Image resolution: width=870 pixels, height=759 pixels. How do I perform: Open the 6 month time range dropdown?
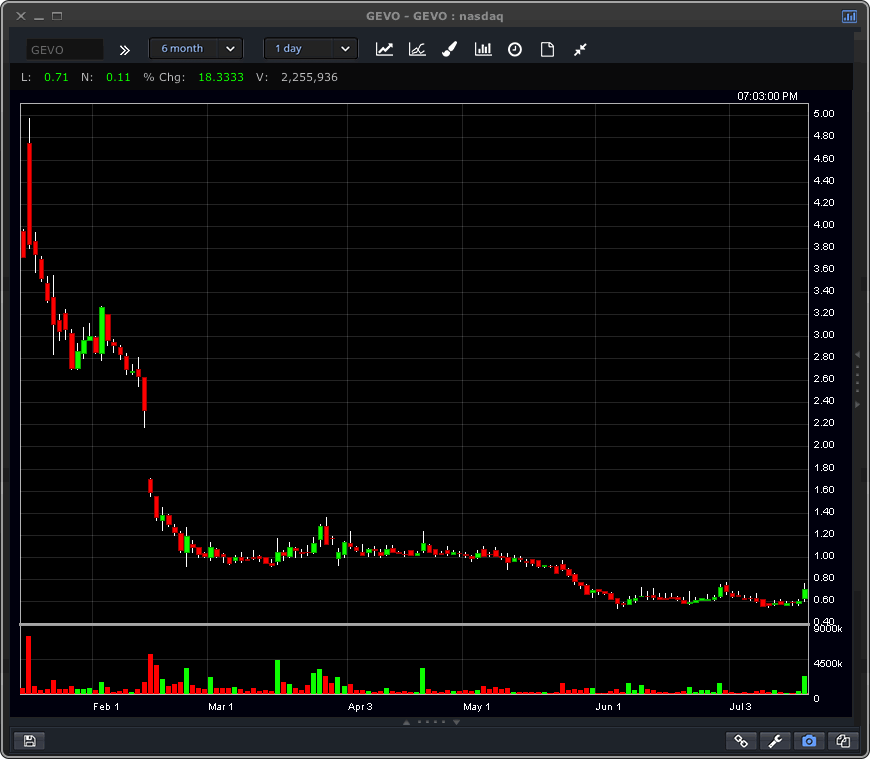point(195,48)
